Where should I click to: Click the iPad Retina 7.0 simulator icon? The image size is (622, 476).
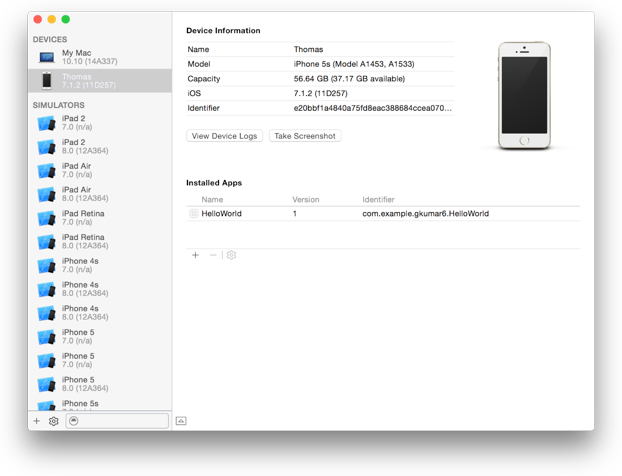click(46, 218)
